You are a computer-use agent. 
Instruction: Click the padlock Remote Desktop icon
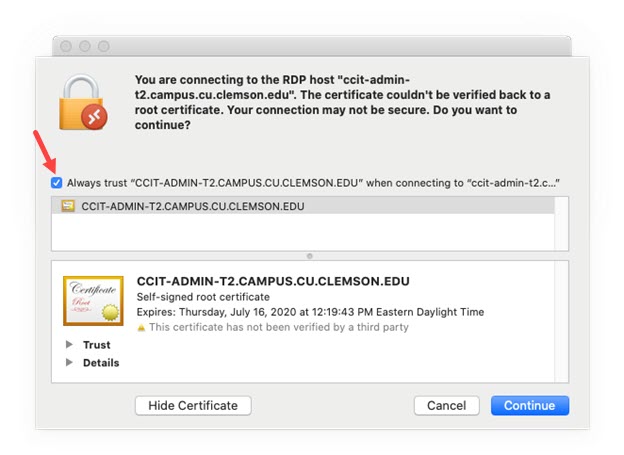83,102
